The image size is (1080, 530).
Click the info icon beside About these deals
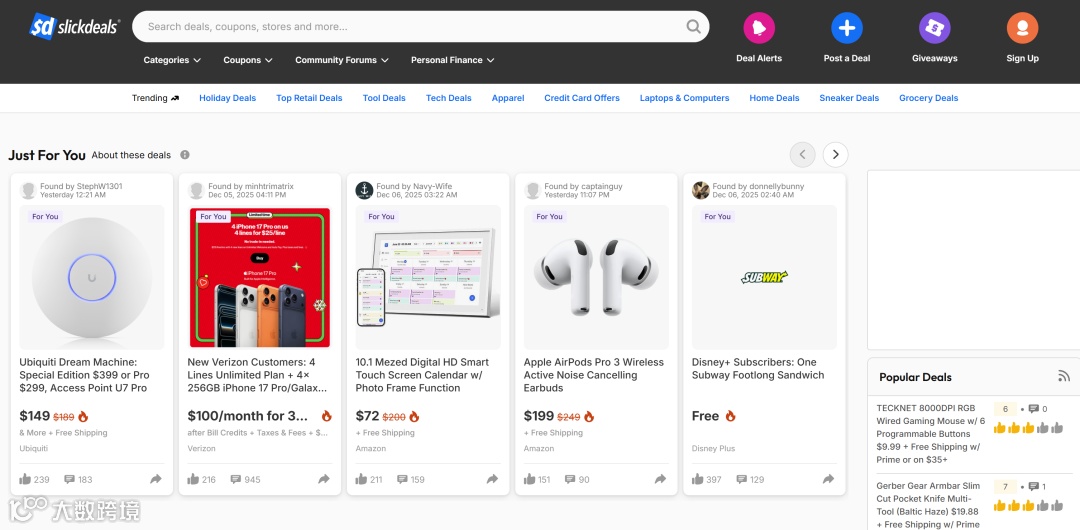(x=185, y=155)
